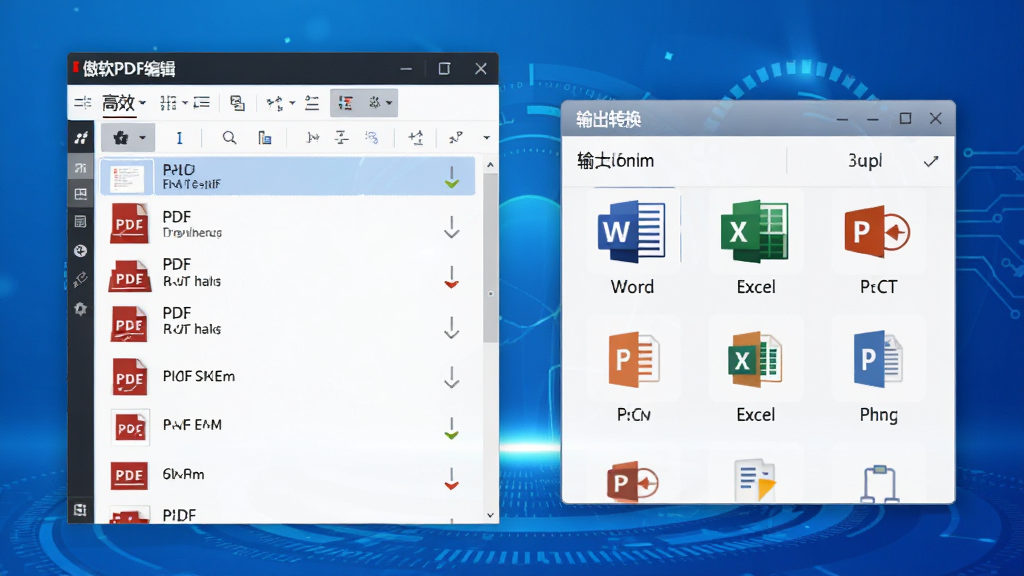
Task: Open the highlighted settings dropdown in top toolbar
Action: (x=379, y=103)
